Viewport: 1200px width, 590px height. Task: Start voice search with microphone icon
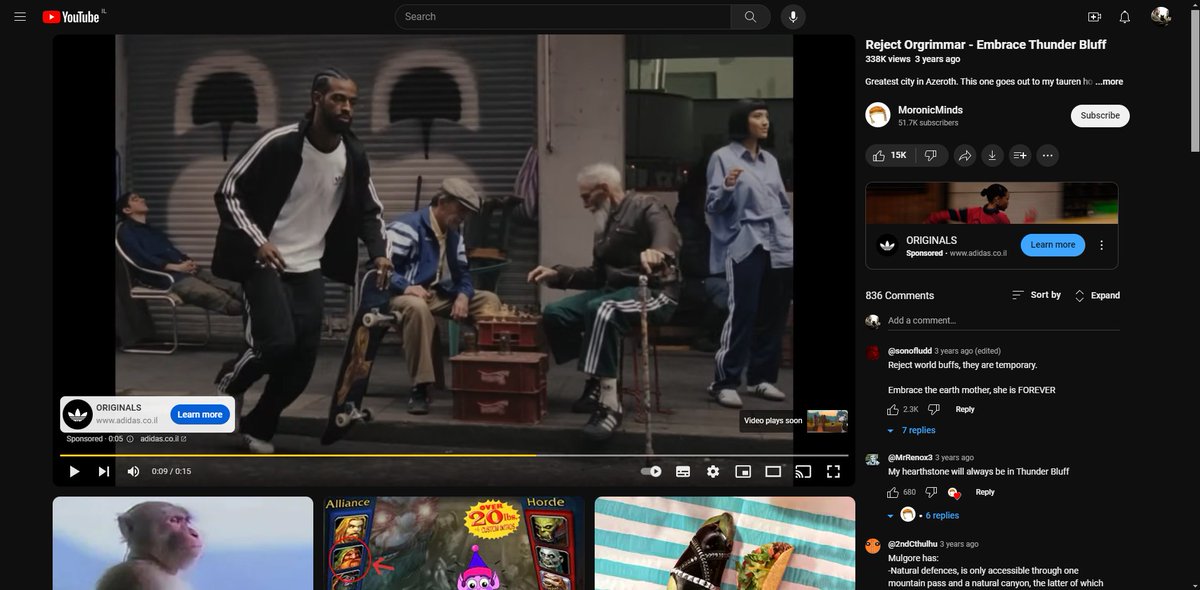(x=793, y=17)
